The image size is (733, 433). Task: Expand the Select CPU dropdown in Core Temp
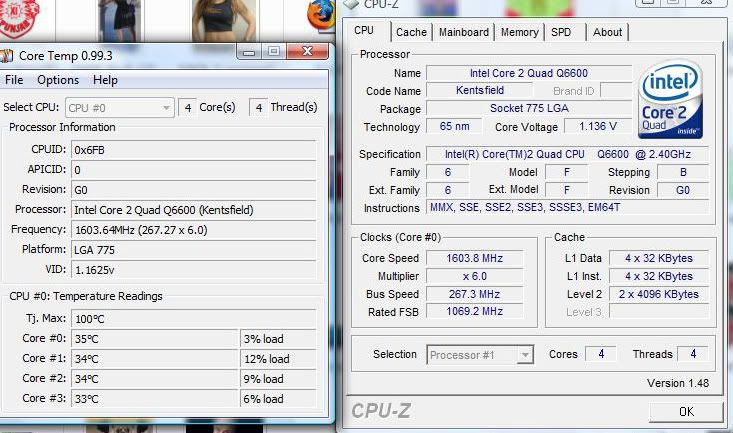coord(120,108)
